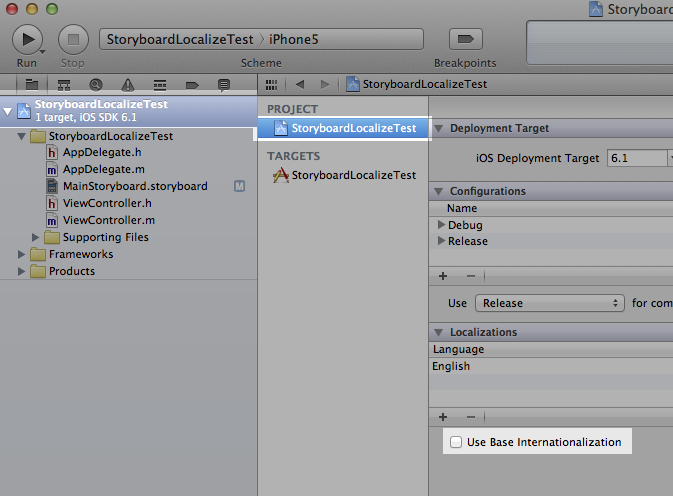Collapse the Localizations section
673x496 pixels.
click(439, 333)
